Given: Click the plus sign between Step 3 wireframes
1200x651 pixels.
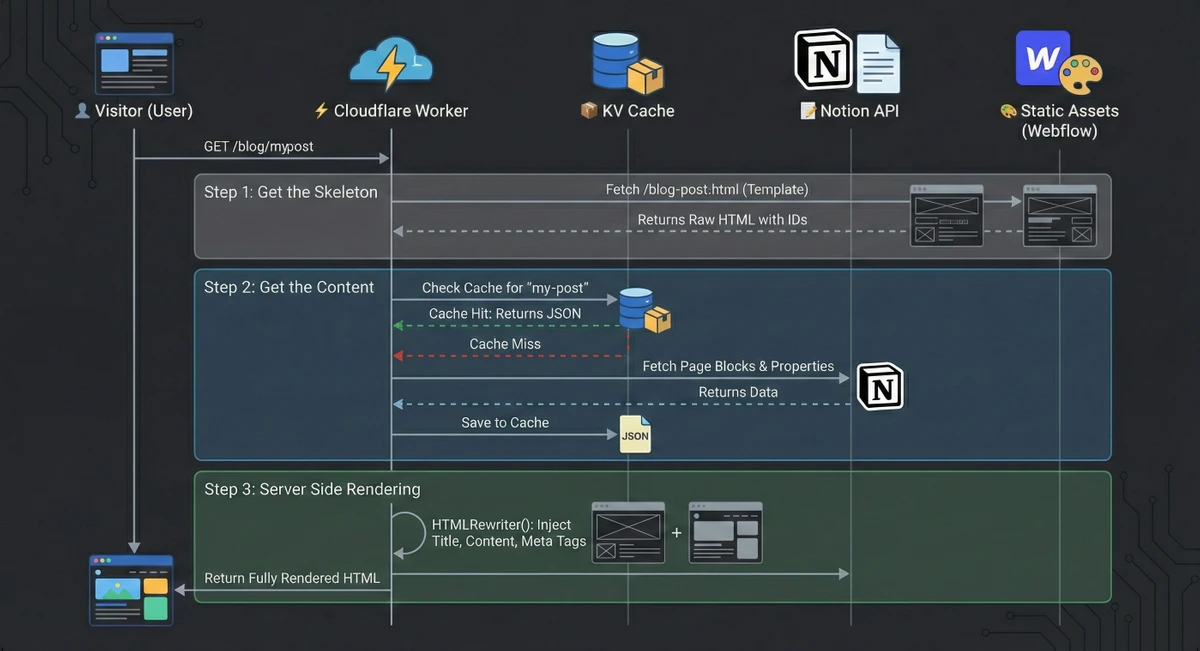Looking at the screenshot, I should 677,533.
